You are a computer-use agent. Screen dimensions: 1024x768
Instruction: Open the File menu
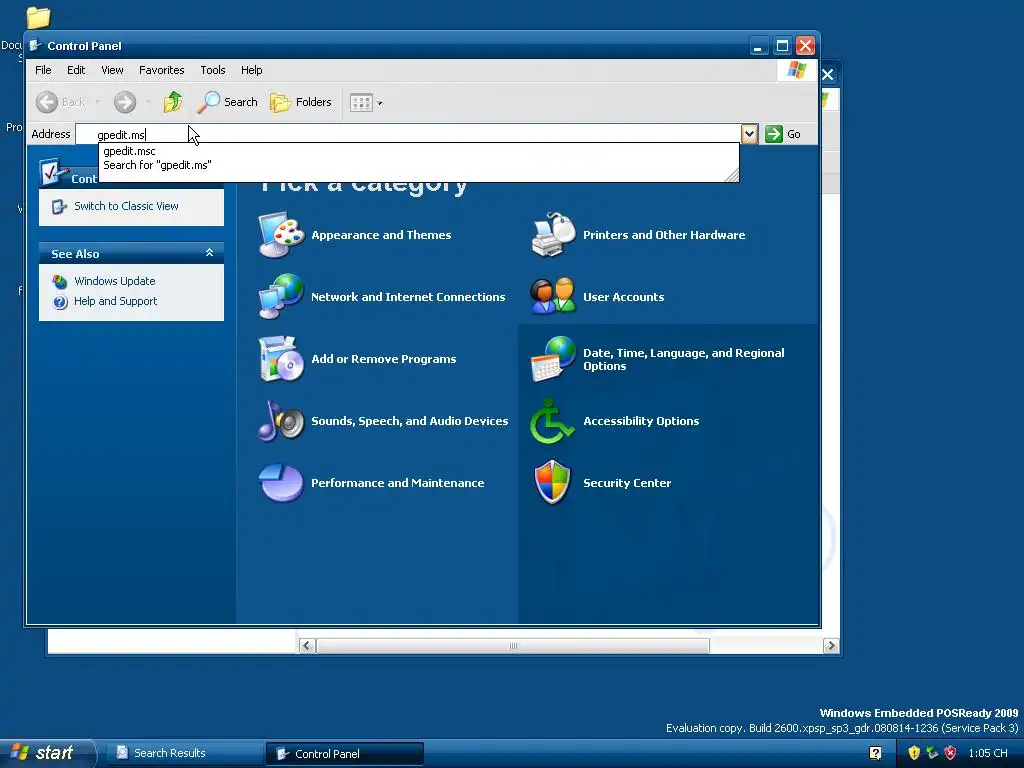[43, 70]
